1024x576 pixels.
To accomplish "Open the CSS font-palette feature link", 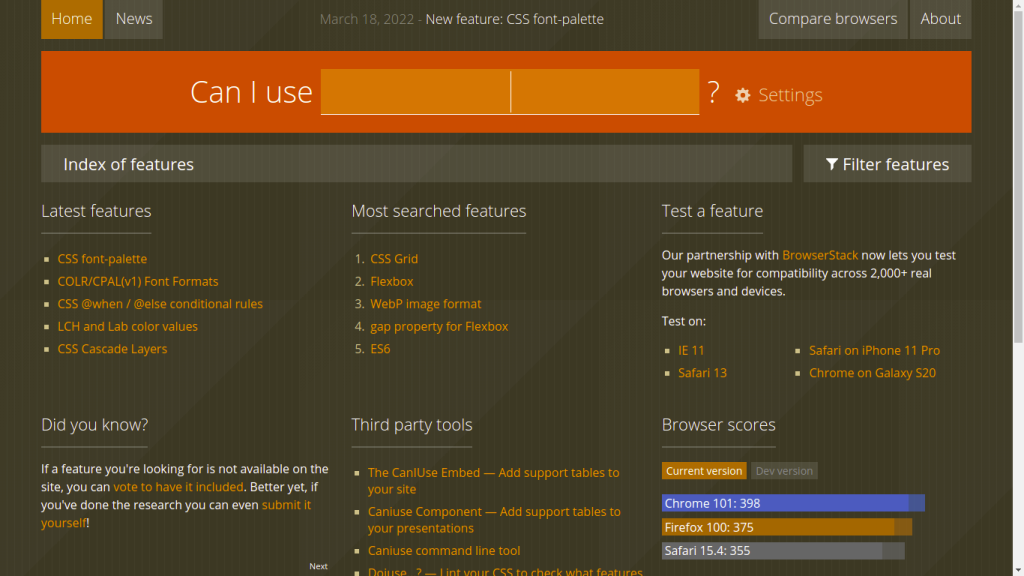I will point(102,259).
